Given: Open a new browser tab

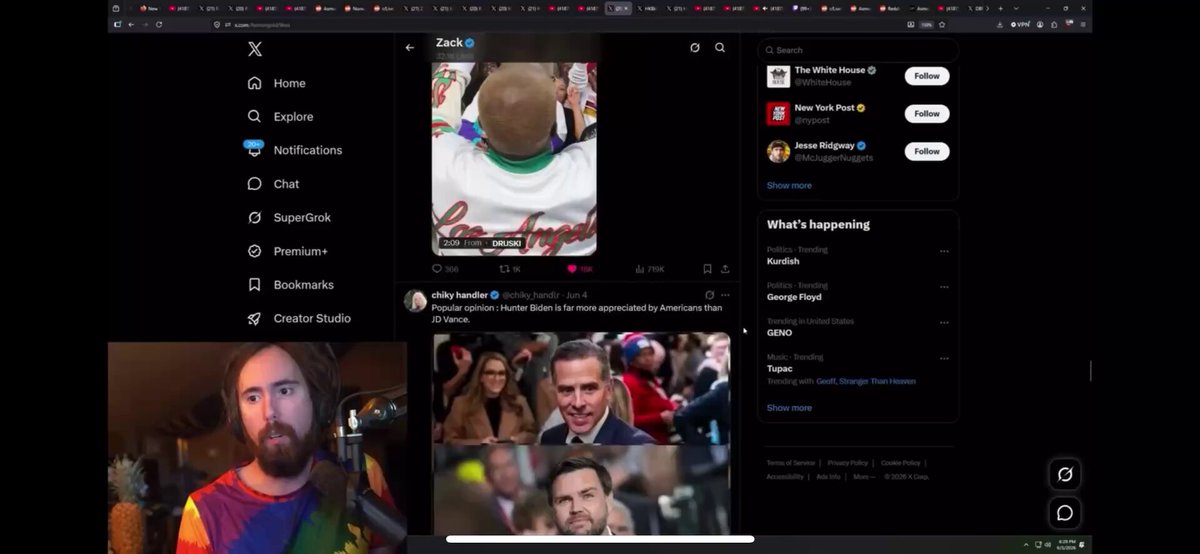Looking at the screenshot, I should click(1000, 8).
